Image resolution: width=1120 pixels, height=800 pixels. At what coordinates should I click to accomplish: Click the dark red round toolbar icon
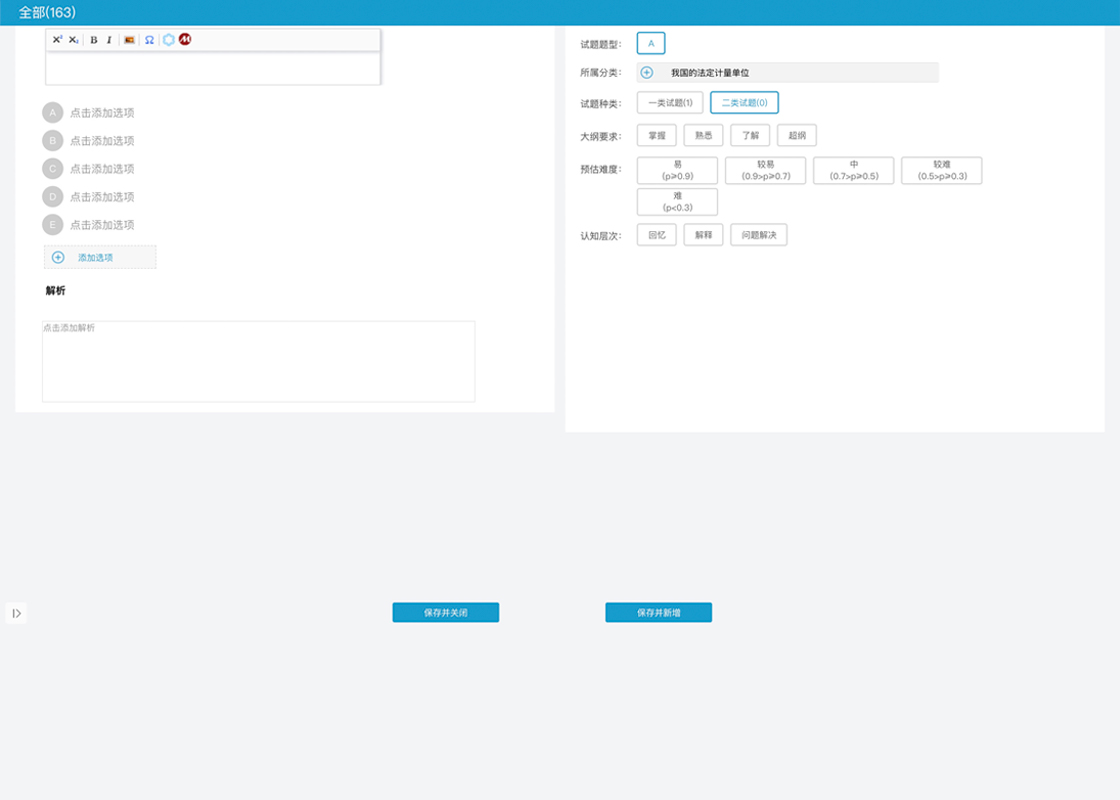[x=185, y=40]
